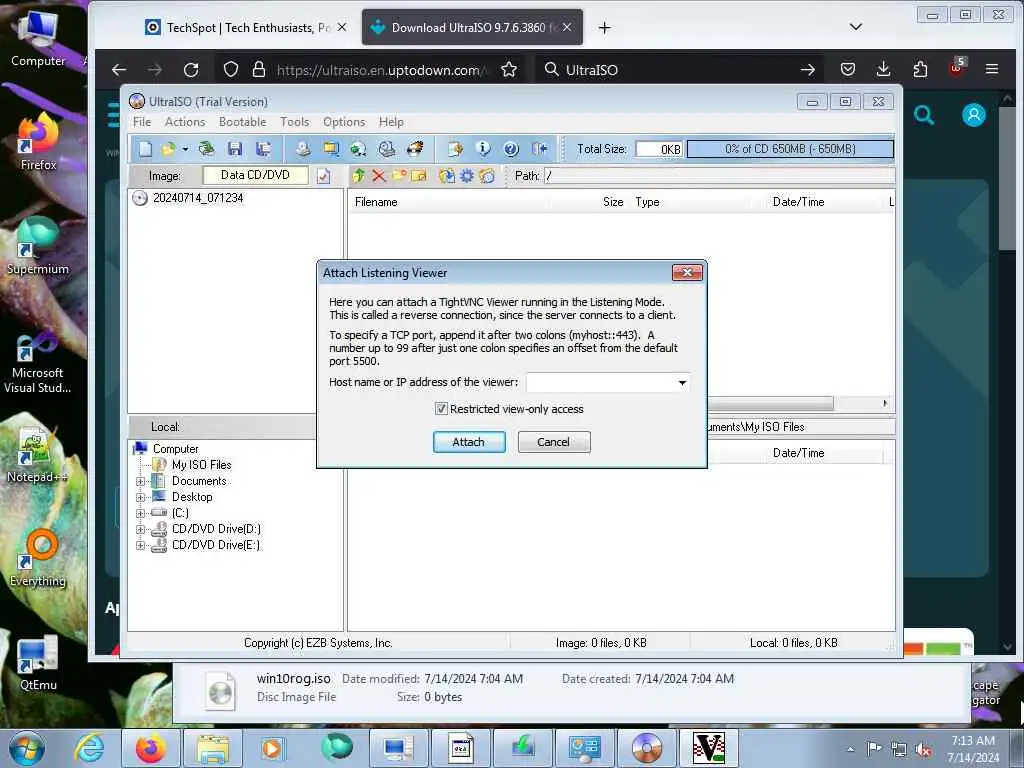
Task: Click the red X delete icon
Action: pos(379,176)
